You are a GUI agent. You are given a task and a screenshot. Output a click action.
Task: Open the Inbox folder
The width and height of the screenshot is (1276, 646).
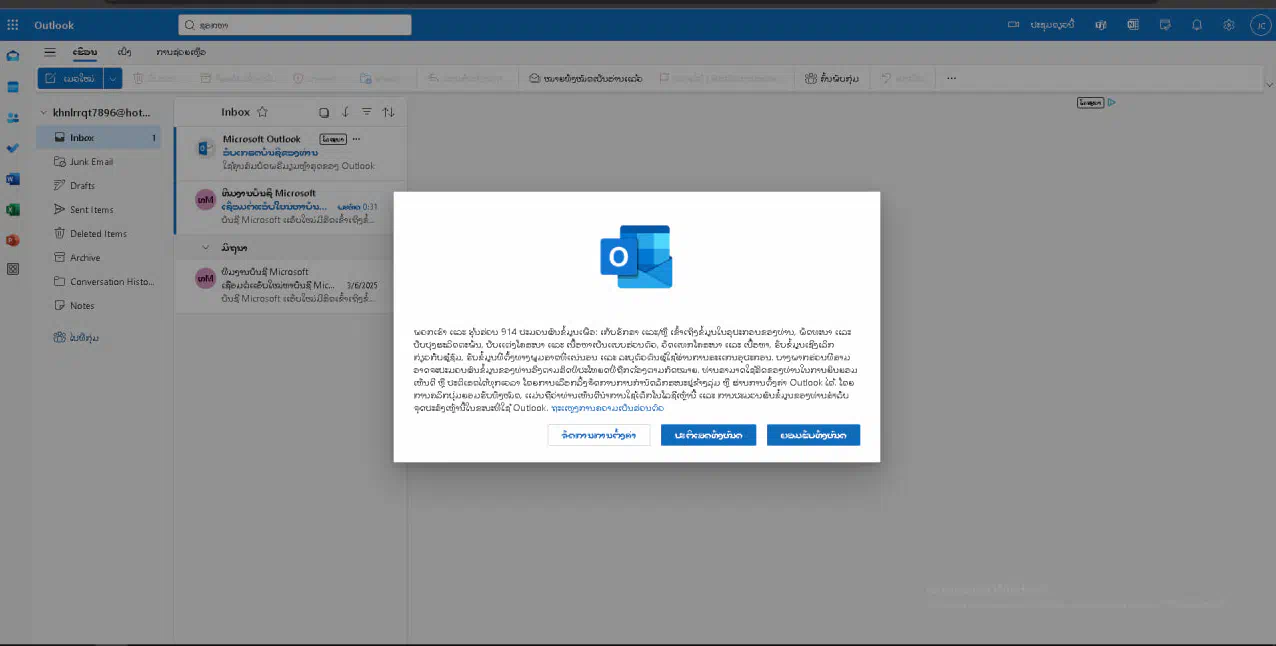coord(98,138)
